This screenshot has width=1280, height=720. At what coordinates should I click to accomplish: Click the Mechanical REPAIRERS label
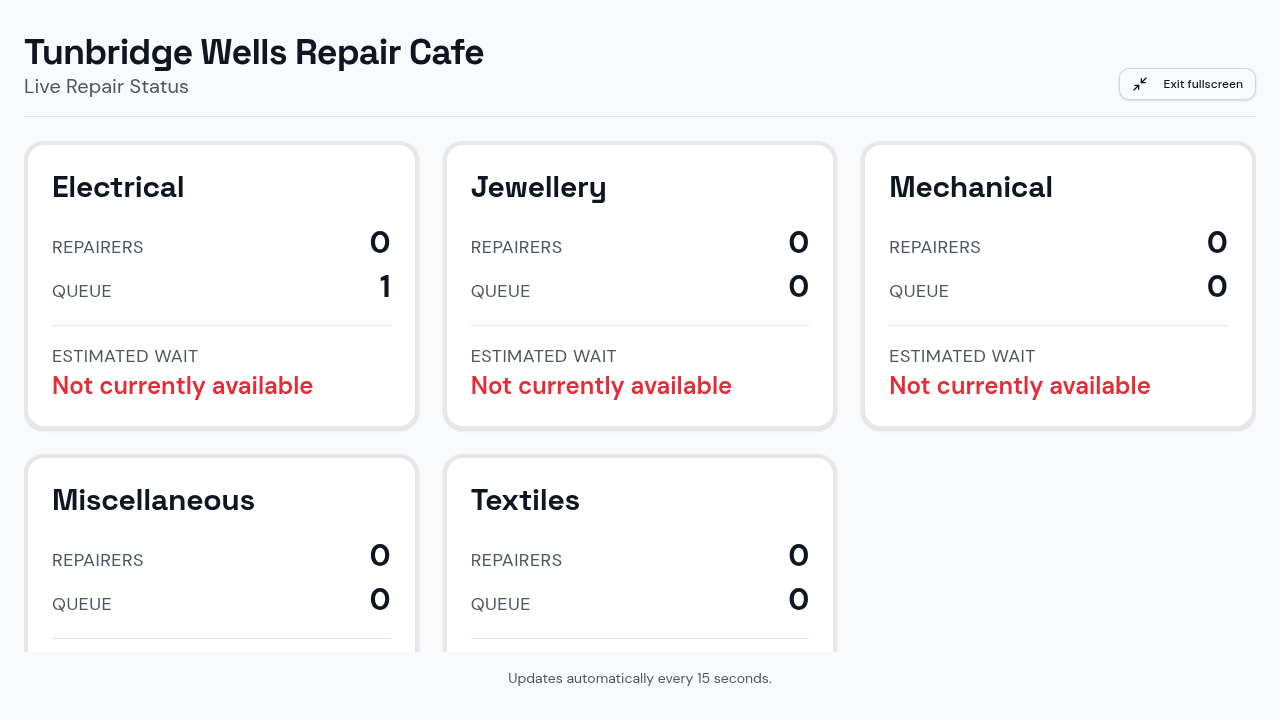(x=935, y=248)
